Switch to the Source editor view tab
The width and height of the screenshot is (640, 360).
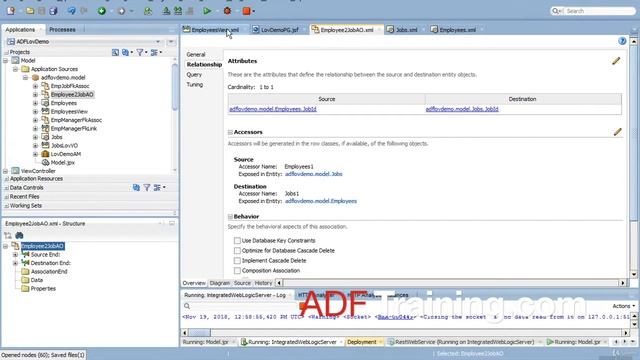[x=242, y=283]
